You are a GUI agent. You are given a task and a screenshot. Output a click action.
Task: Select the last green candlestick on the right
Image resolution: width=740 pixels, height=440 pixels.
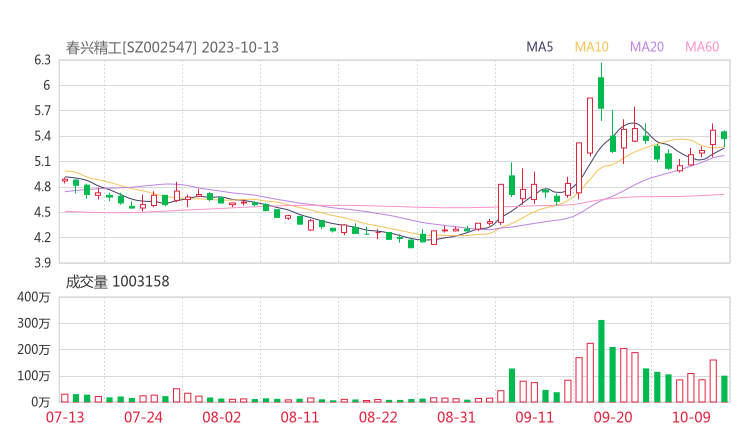724,135
